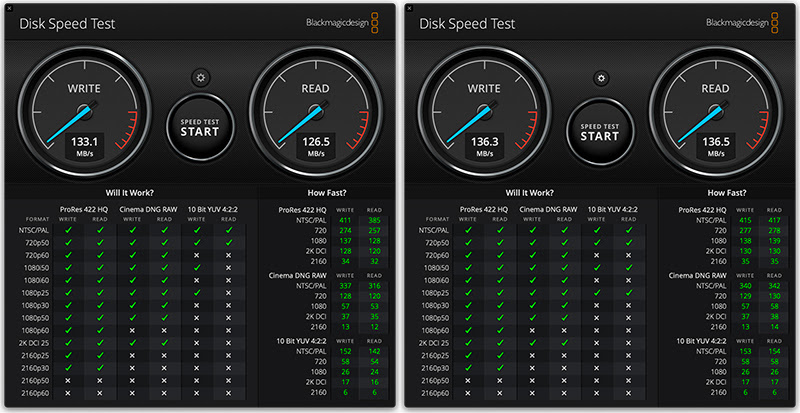Click the '1080p25' format row label in left window
This screenshot has height=413, width=800.
click(x=36, y=293)
